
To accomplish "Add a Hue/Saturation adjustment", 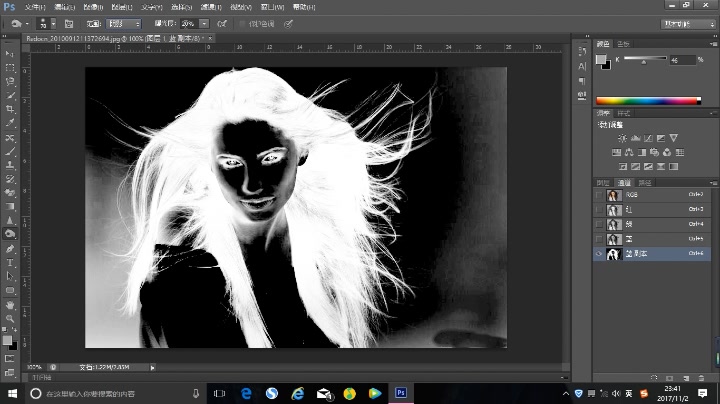I will click(616, 152).
